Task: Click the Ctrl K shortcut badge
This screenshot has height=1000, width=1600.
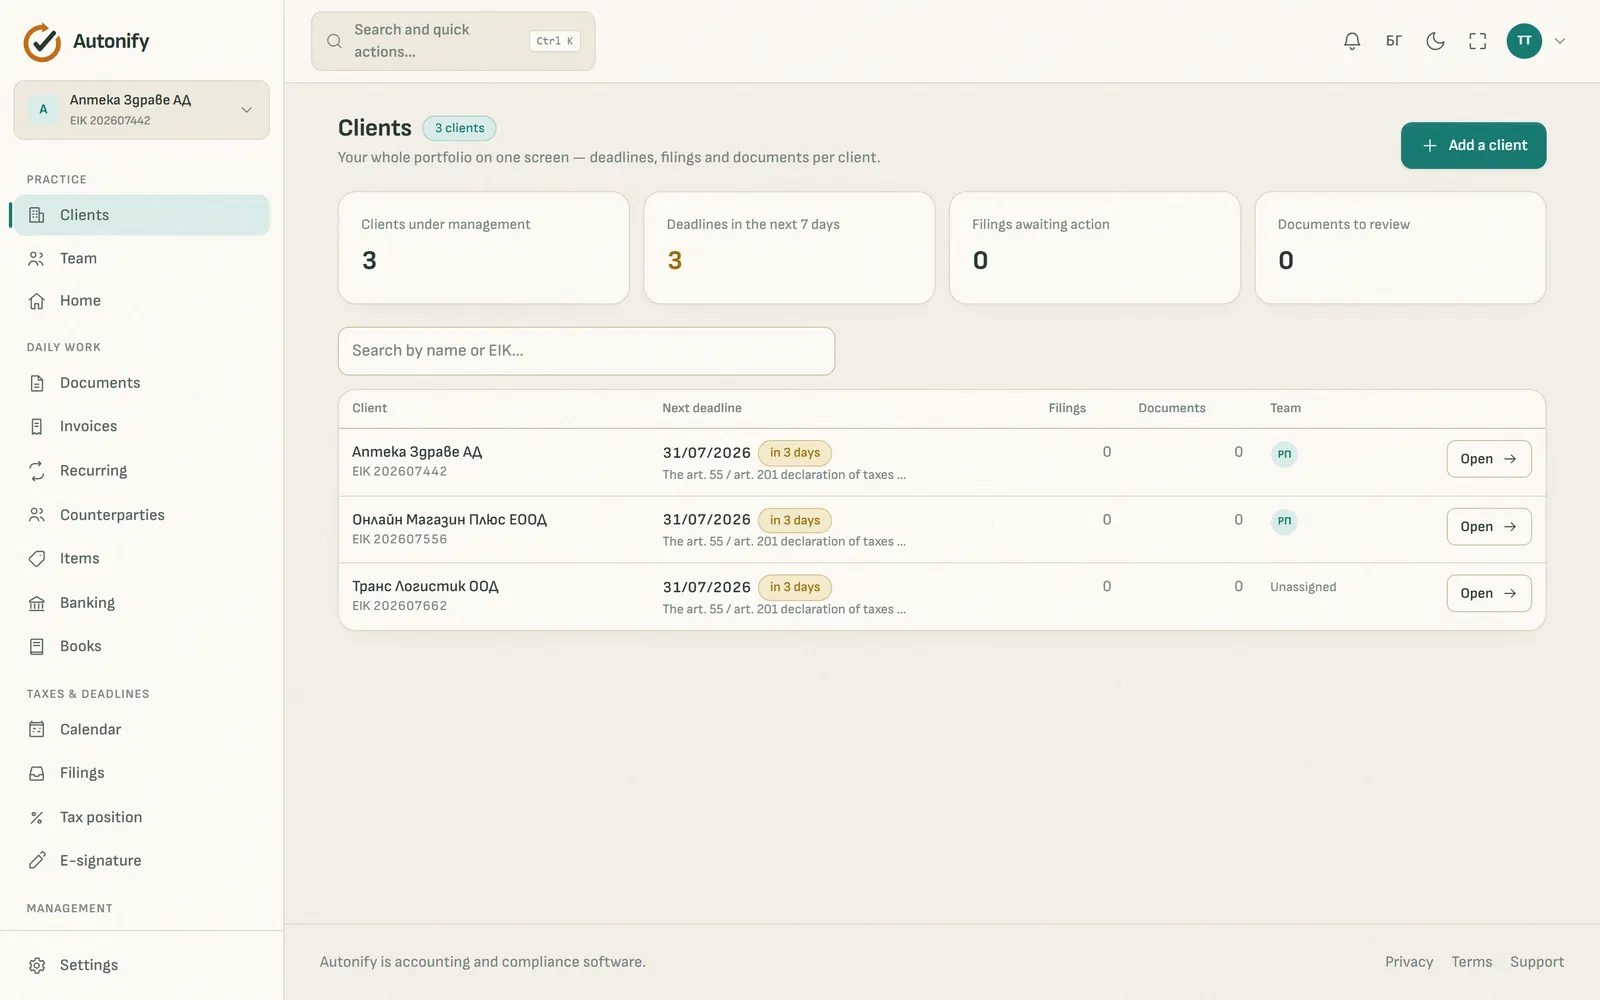Action: (x=555, y=41)
